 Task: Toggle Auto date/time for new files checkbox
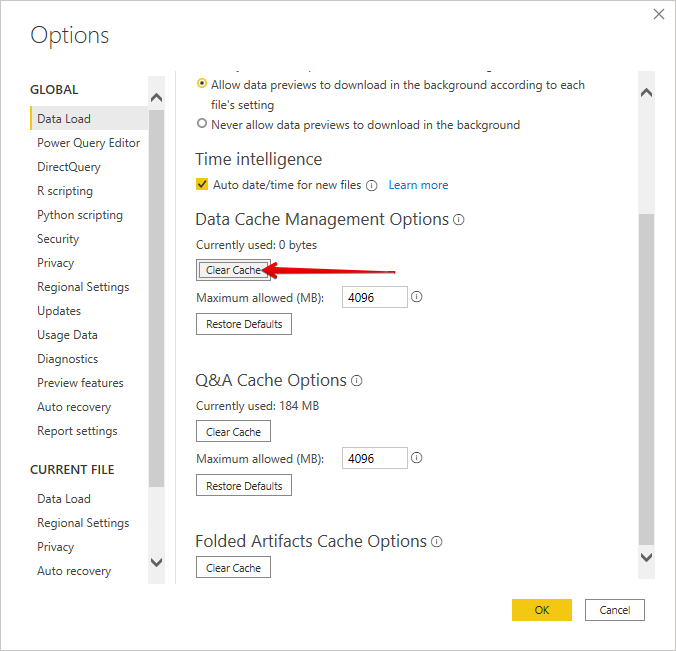tap(202, 185)
